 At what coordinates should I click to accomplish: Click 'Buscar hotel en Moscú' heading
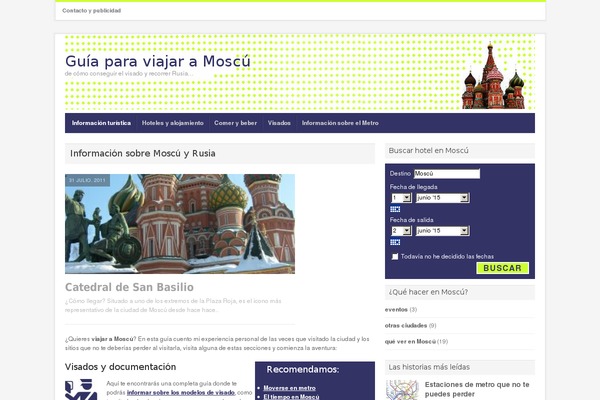pos(429,151)
